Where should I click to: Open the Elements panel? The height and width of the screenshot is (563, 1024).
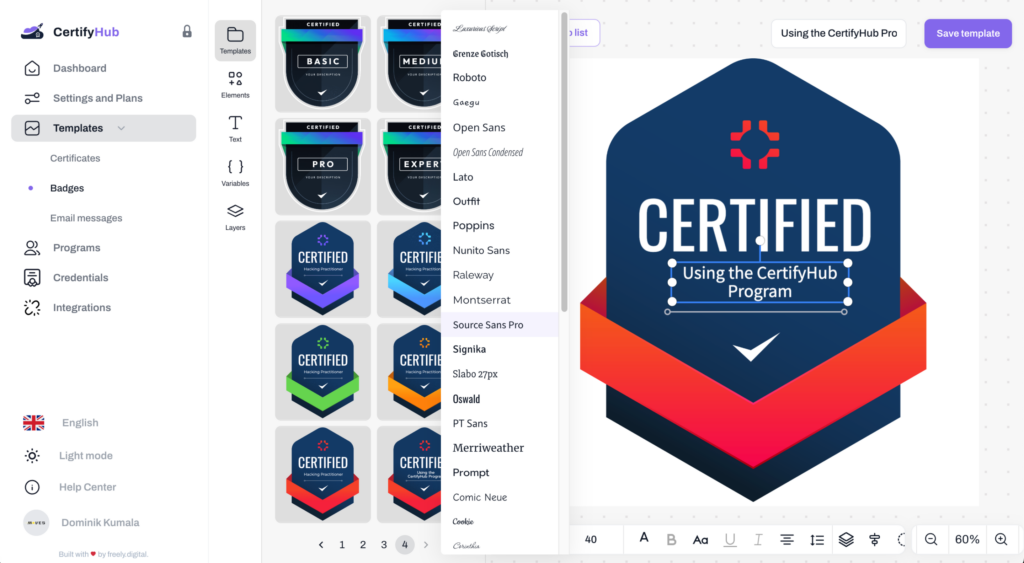point(235,85)
